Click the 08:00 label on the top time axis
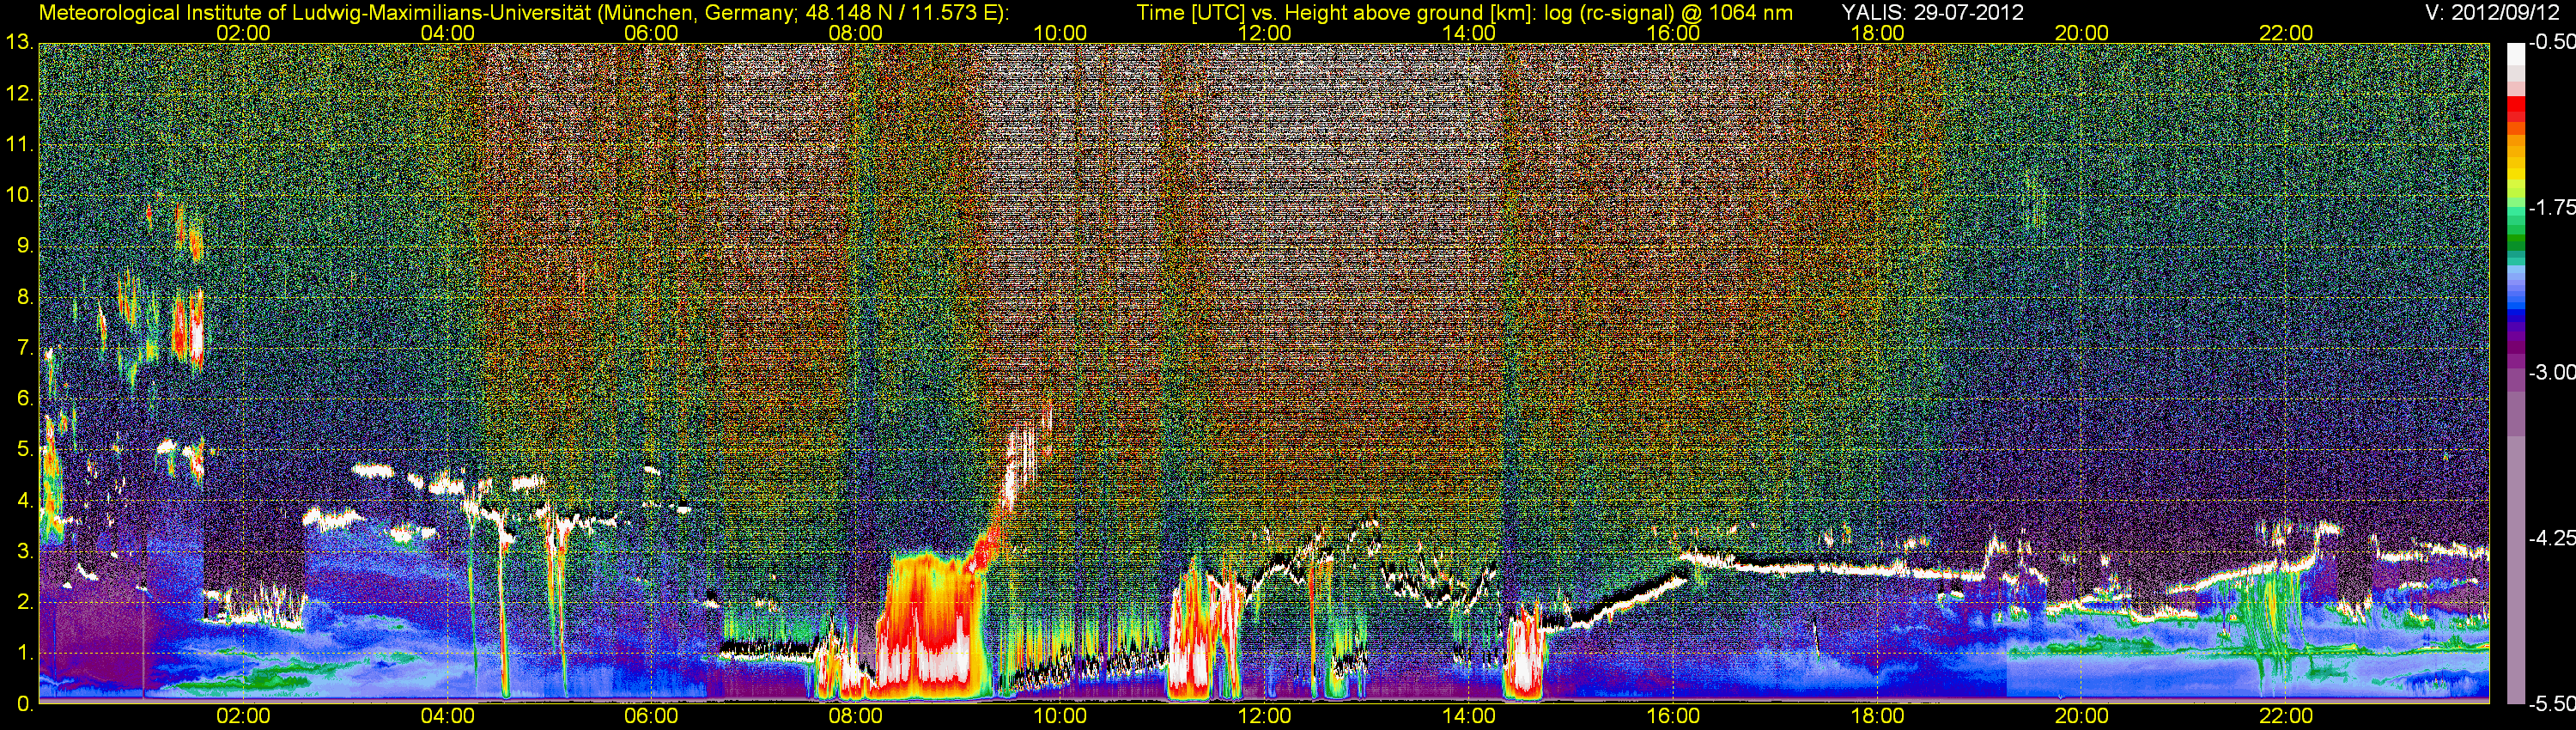Screen dimensions: 2576x730 (x=856, y=33)
